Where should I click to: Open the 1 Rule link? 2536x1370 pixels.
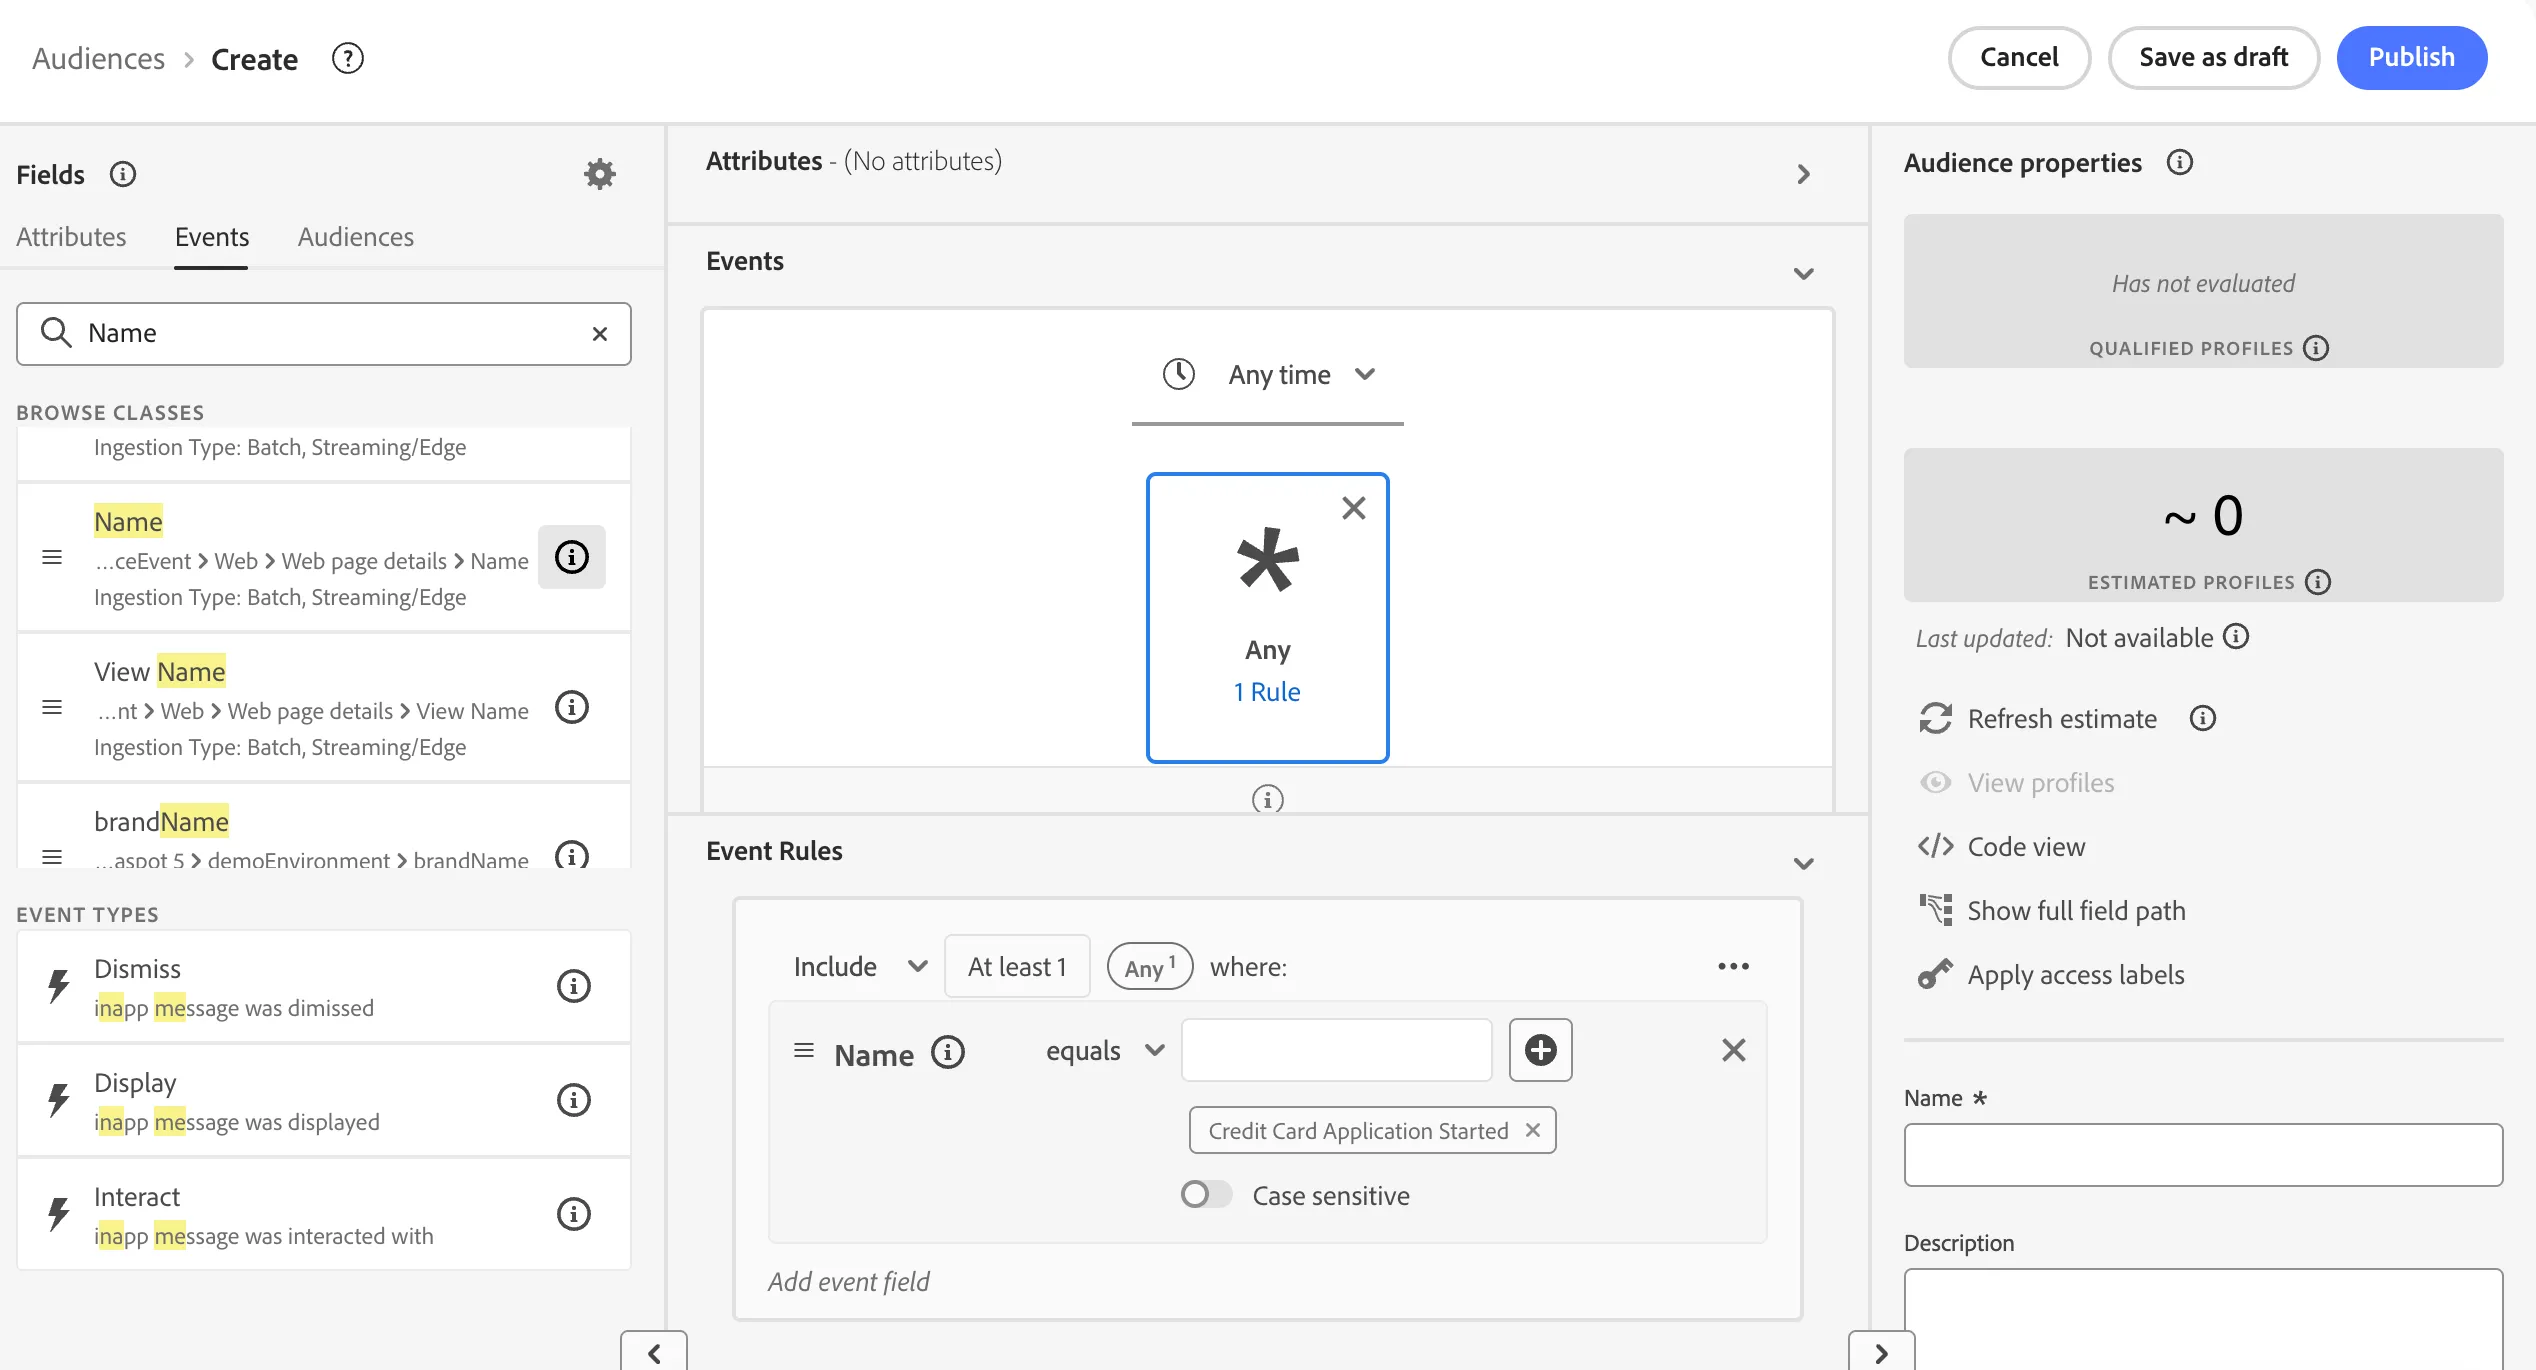point(1266,692)
